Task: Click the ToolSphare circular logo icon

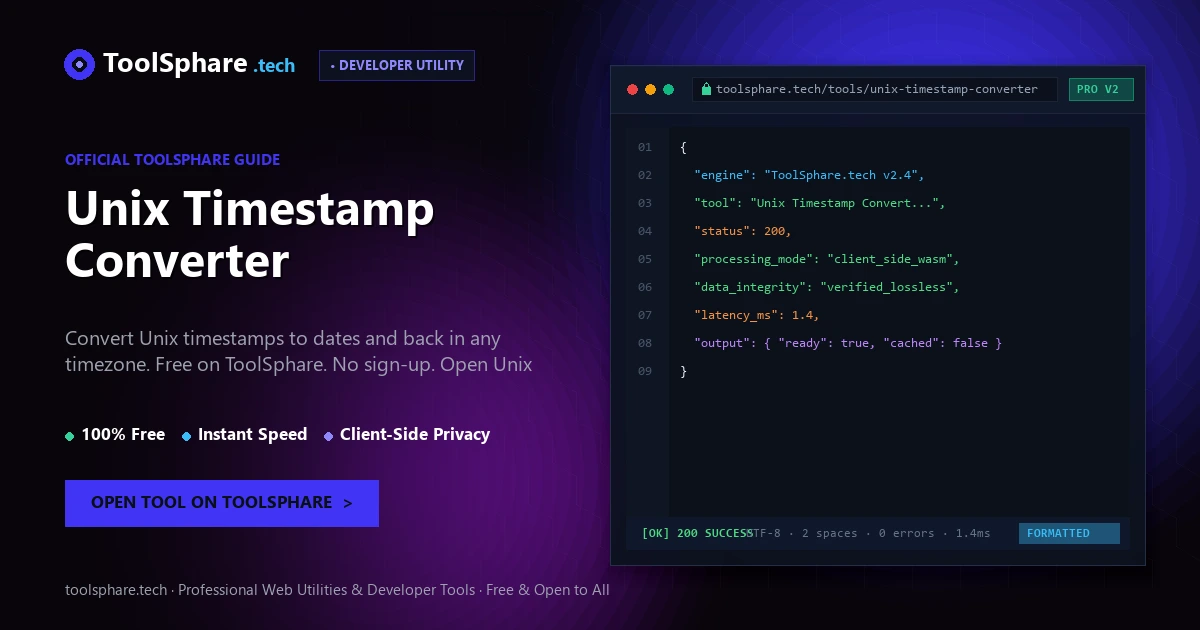Action: [79, 65]
